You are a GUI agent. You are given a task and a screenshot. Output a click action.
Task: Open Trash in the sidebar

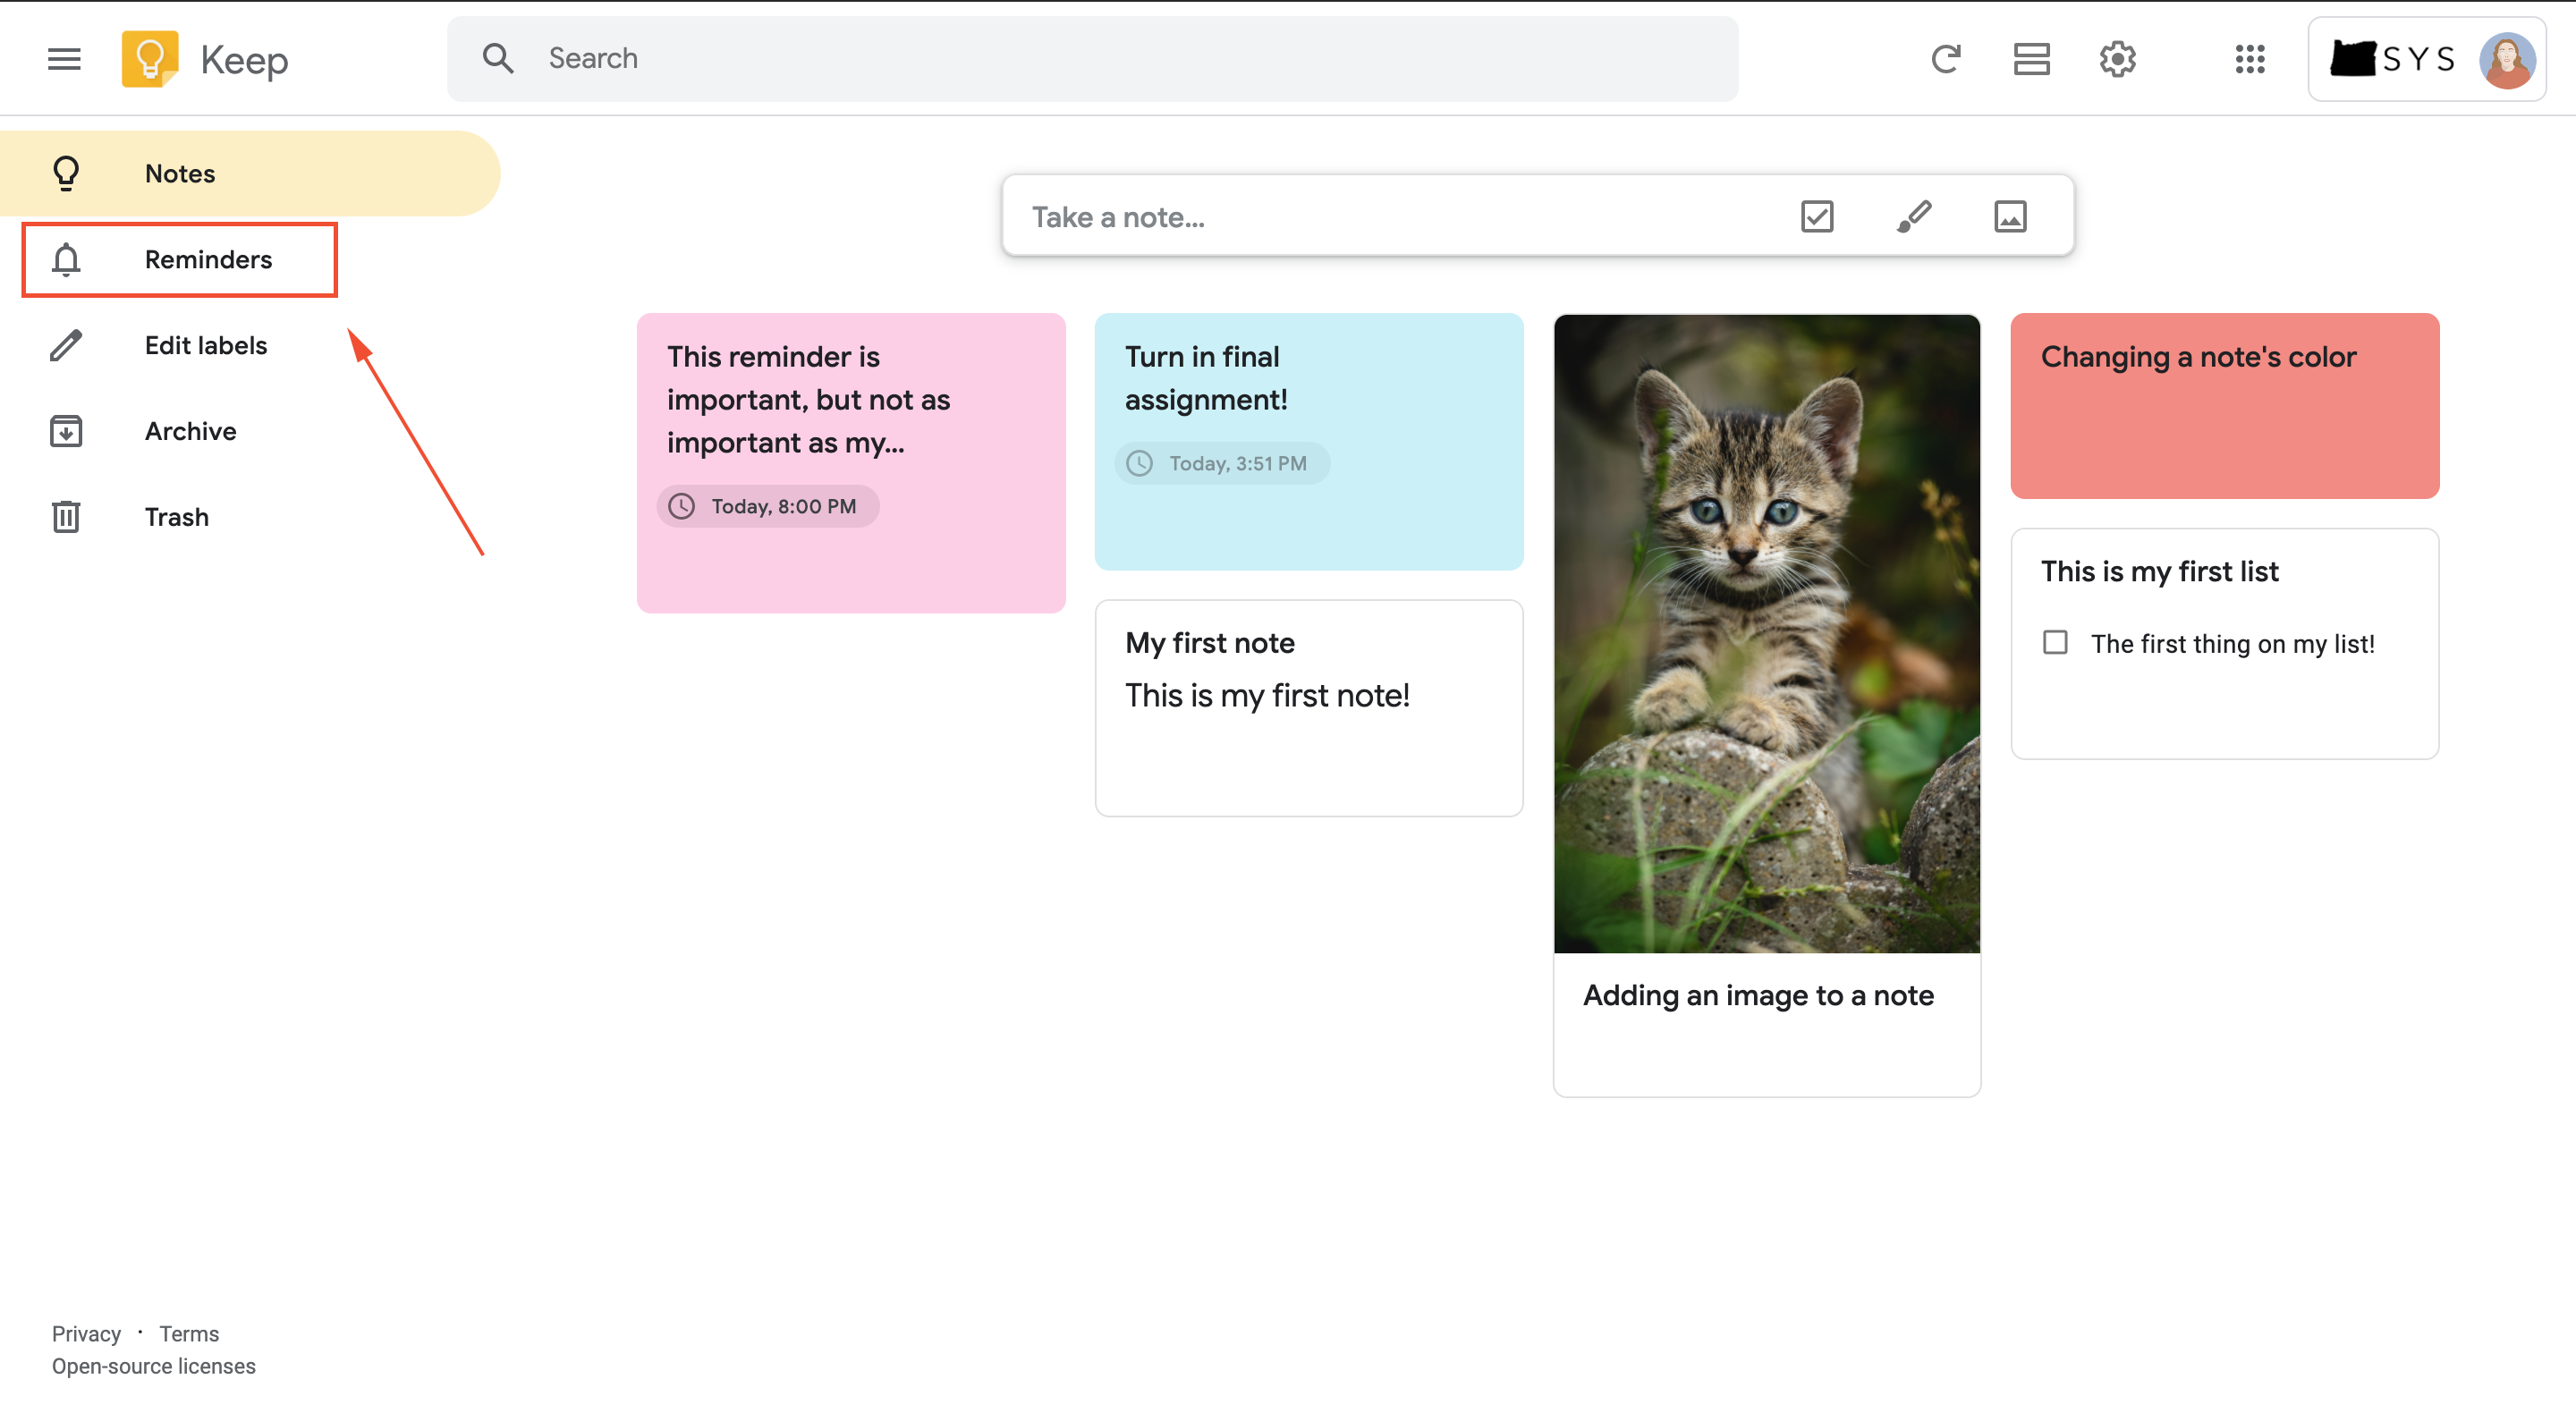click(176, 517)
